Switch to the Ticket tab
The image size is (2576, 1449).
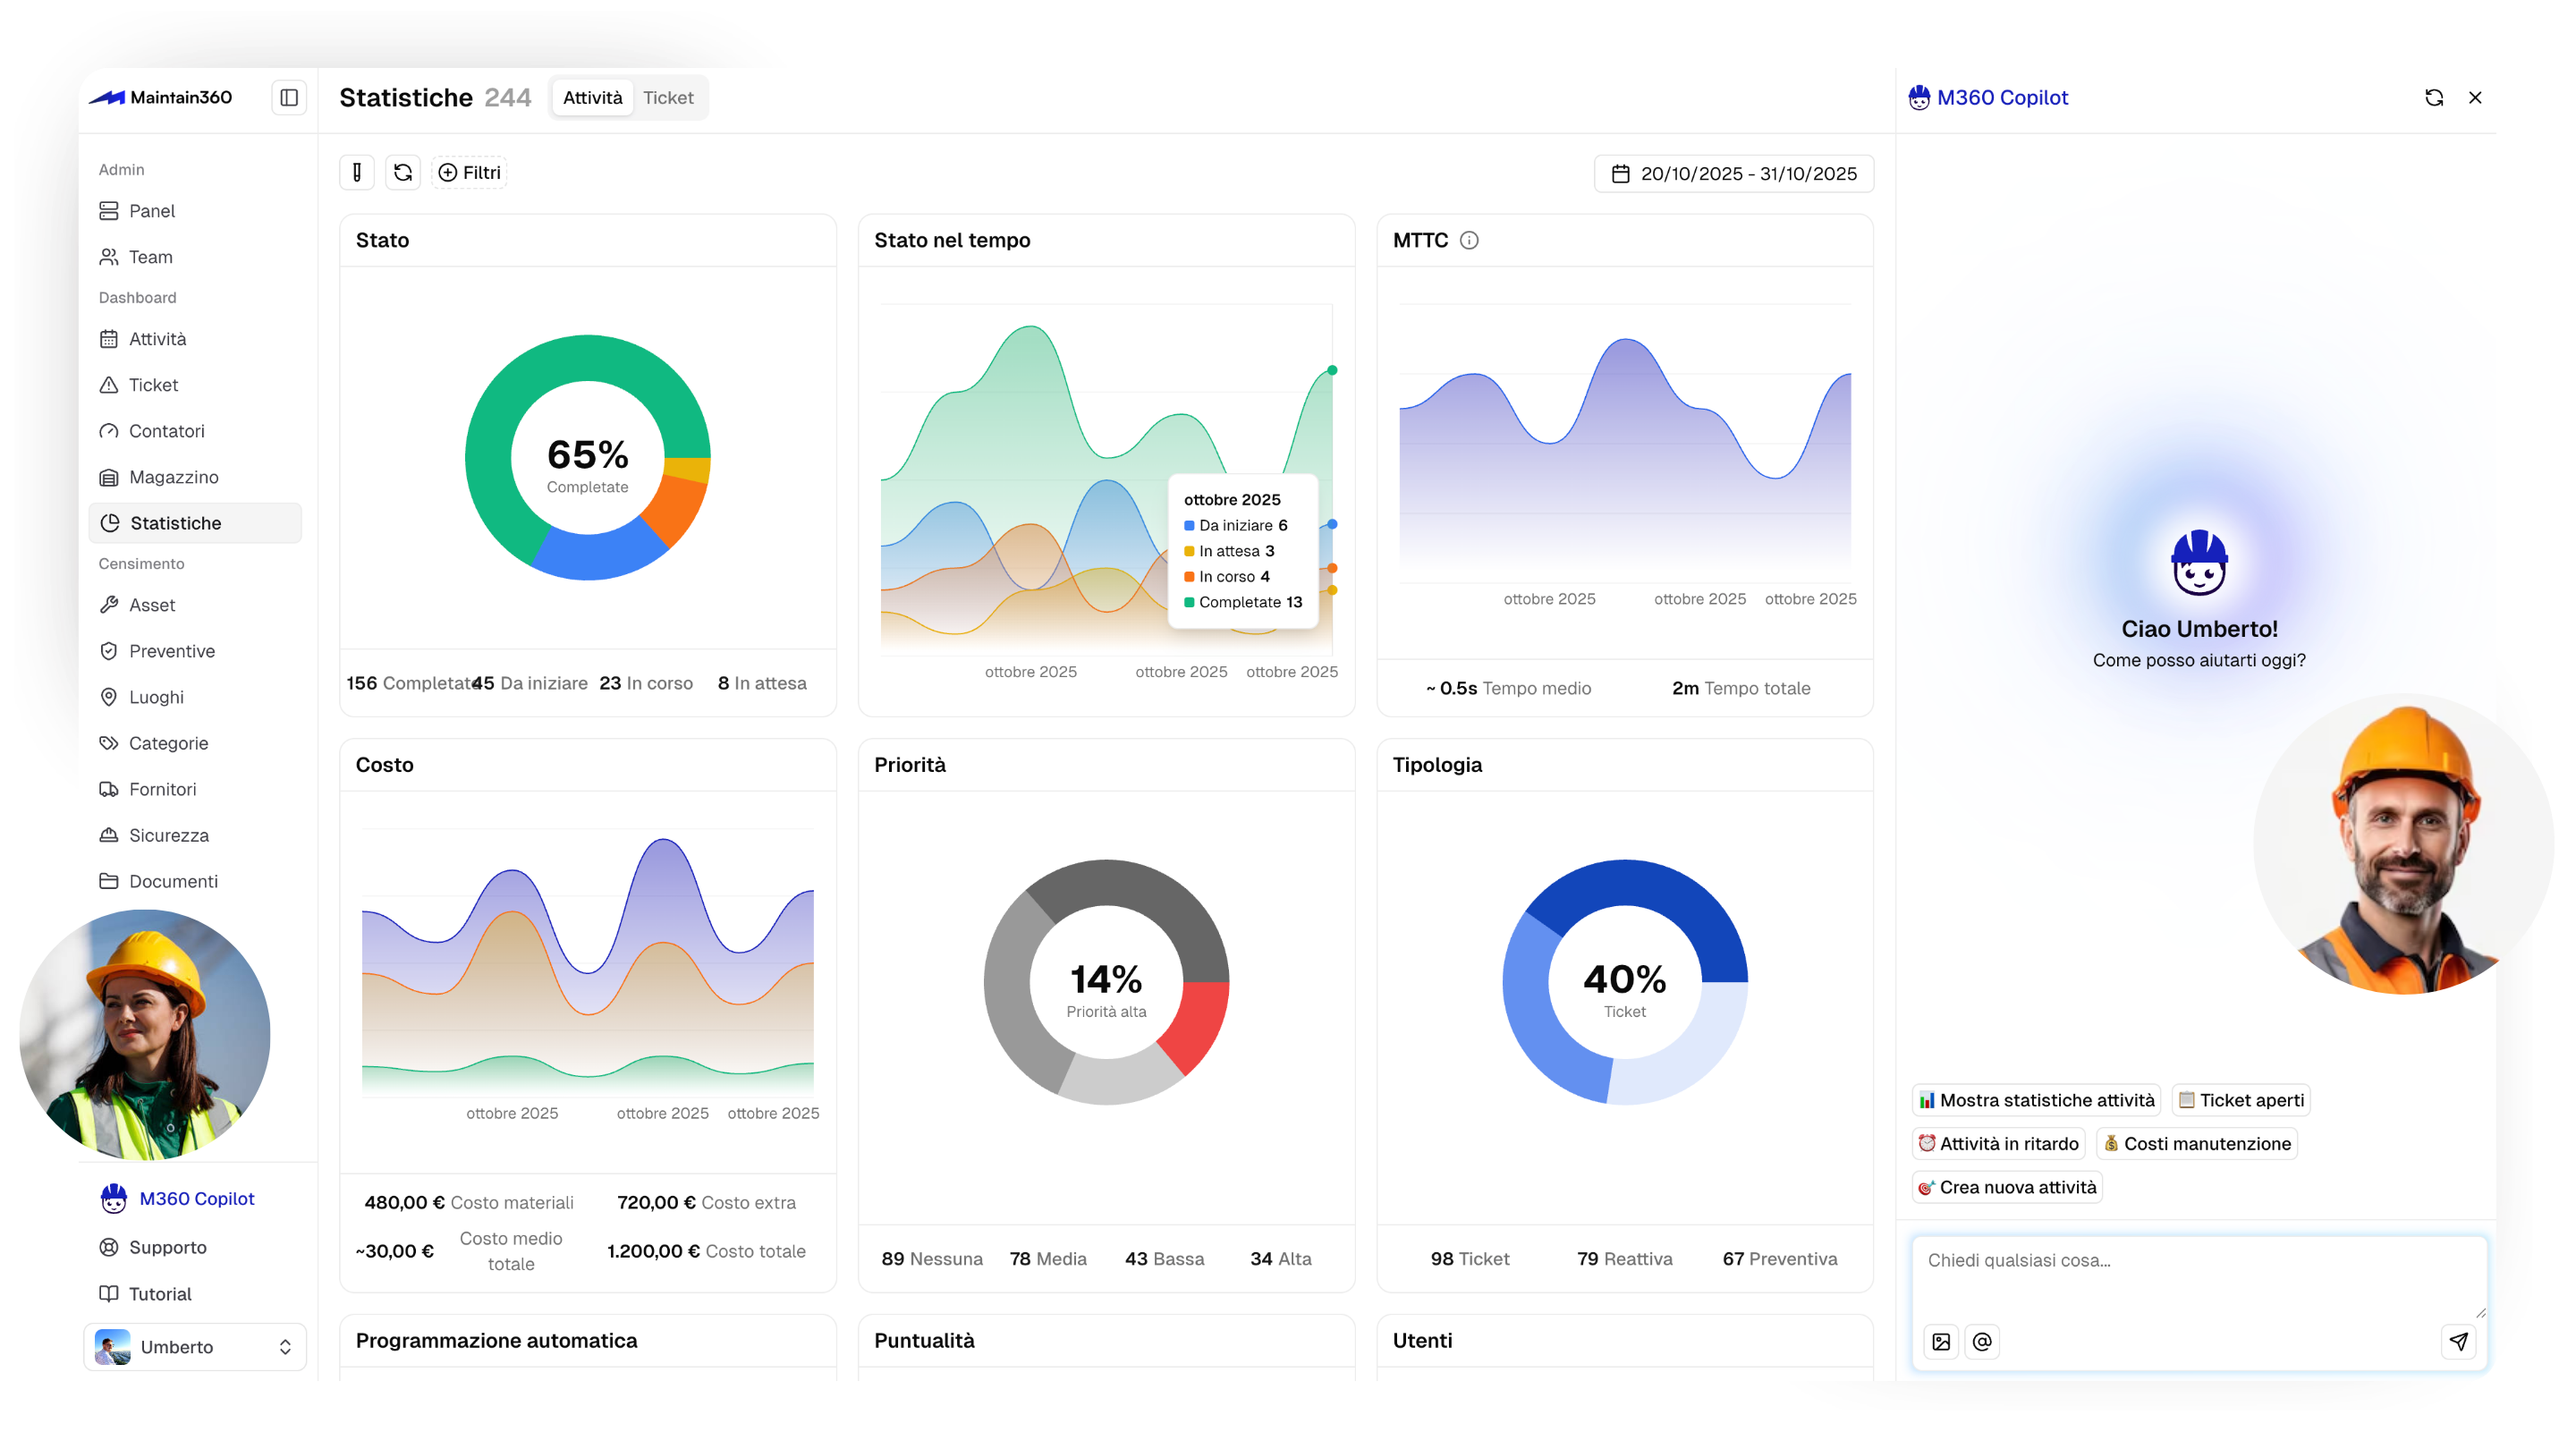[x=668, y=97]
